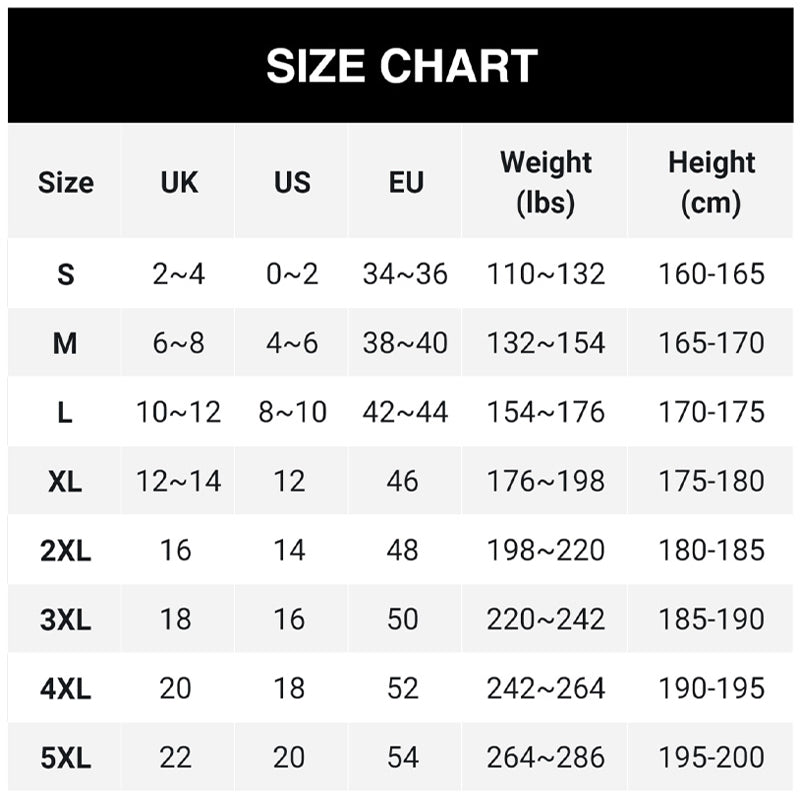Viewport: 800px width, 800px height.
Task: Click the S size row label
Action: pyautogui.click(x=65, y=274)
